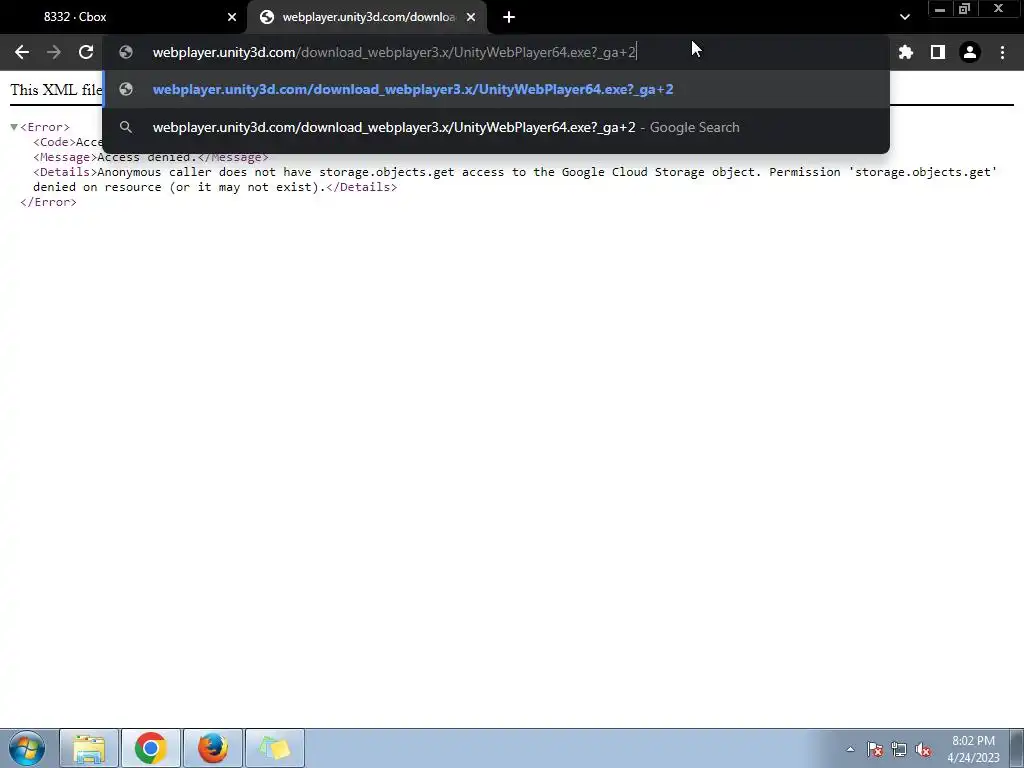The width and height of the screenshot is (1024, 768).
Task: Open the Chrome profile avatar
Action: point(970,52)
